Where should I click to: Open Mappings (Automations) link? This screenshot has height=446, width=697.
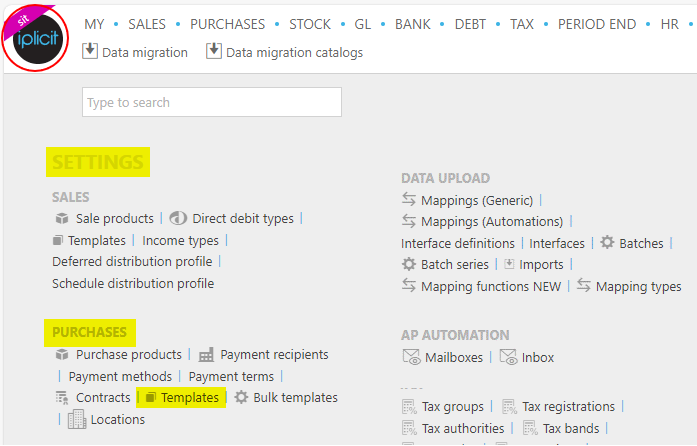pyautogui.click(x=492, y=221)
